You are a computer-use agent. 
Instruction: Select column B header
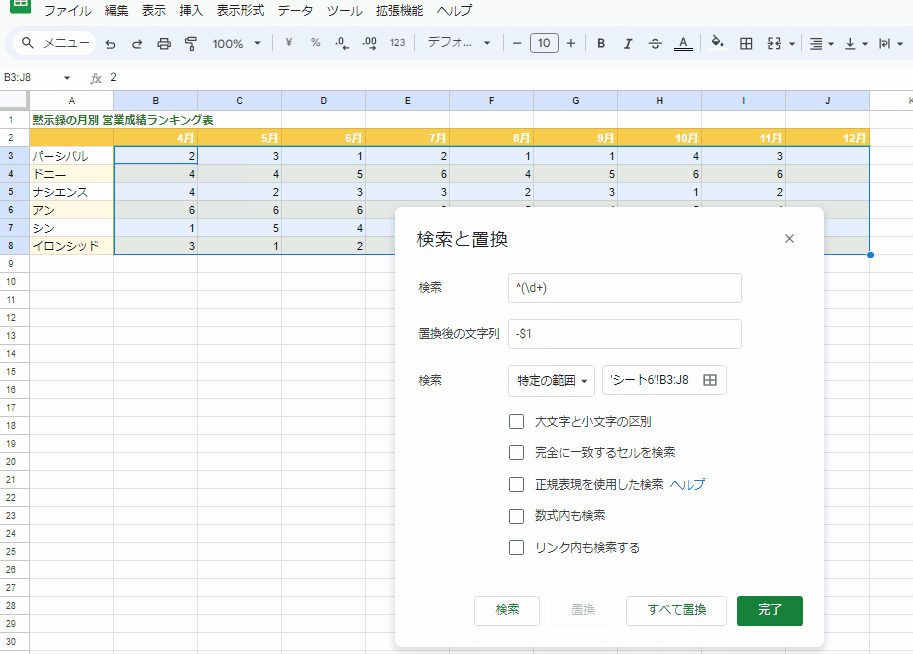coord(155,101)
